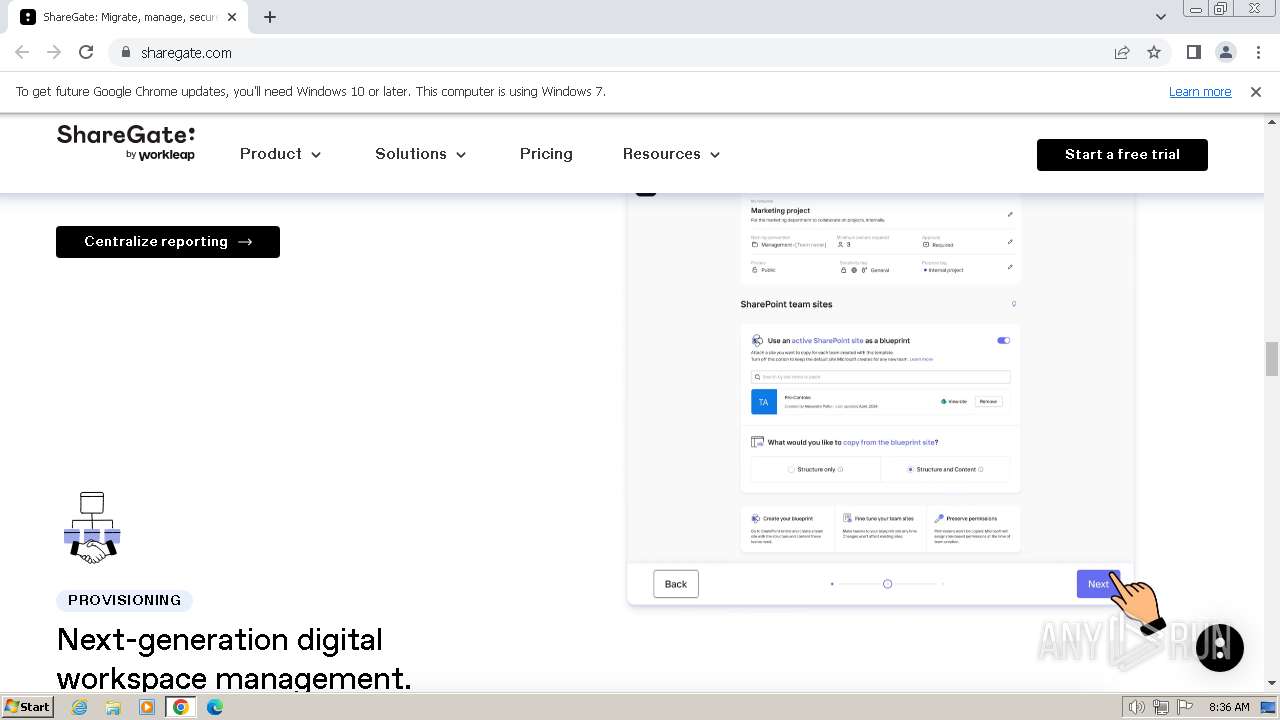Open the Chrome profile avatar menu

pyautogui.click(x=1225, y=52)
